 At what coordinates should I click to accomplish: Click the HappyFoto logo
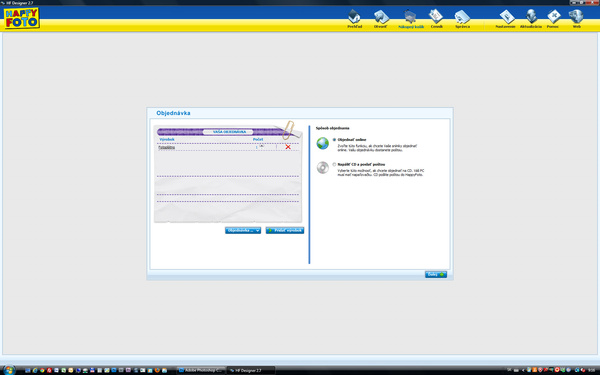tap(22, 18)
